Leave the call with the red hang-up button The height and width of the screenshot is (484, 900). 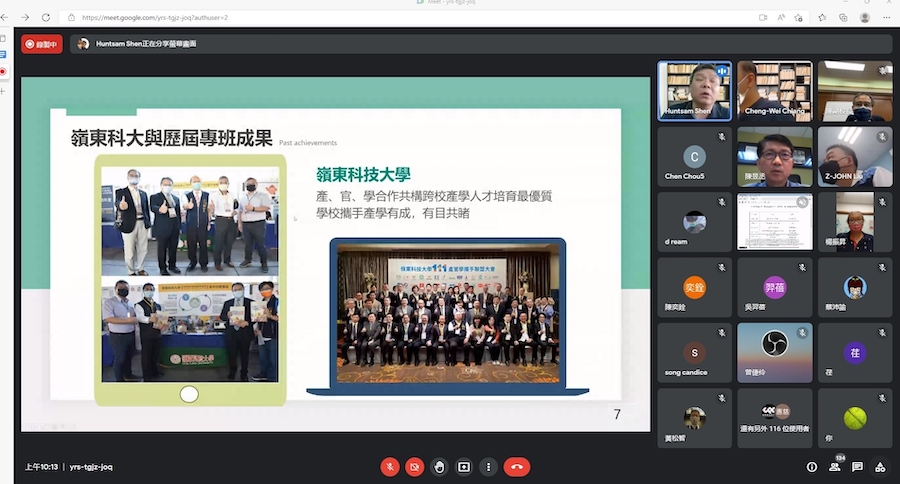point(517,467)
